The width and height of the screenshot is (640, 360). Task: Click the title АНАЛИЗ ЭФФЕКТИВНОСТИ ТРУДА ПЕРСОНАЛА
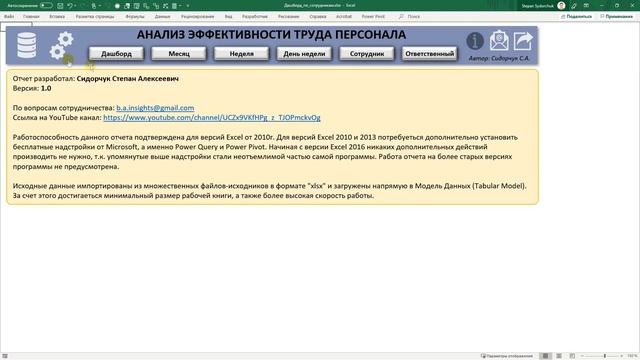pyautogui.click(x=271, y=35)
